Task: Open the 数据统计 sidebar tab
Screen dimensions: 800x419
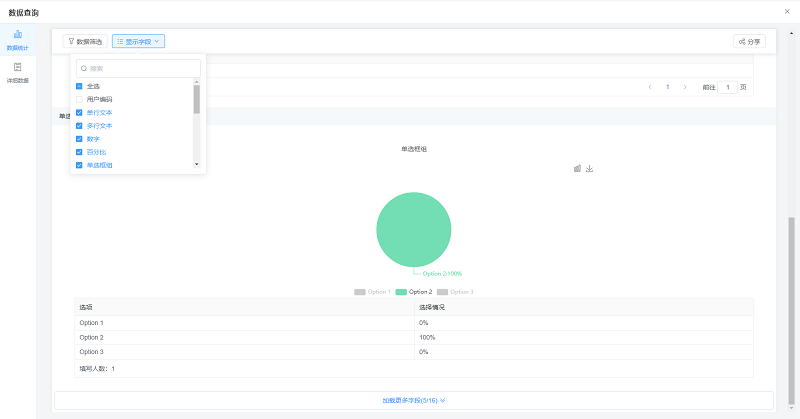Action: click(x=18, y=40)
